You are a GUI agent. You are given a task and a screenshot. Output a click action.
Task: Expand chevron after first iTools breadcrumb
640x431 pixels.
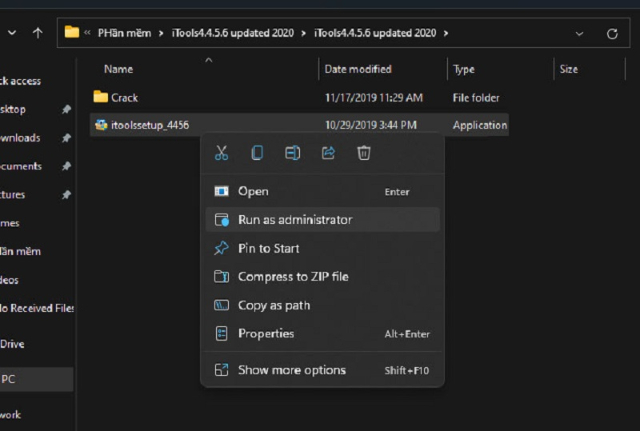[x=303, y=33]
